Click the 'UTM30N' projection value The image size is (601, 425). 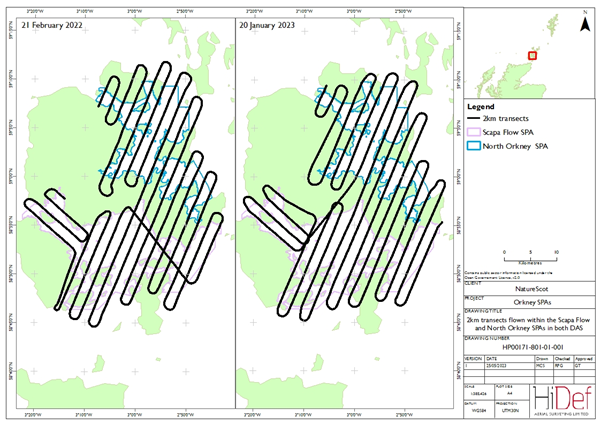511,411
